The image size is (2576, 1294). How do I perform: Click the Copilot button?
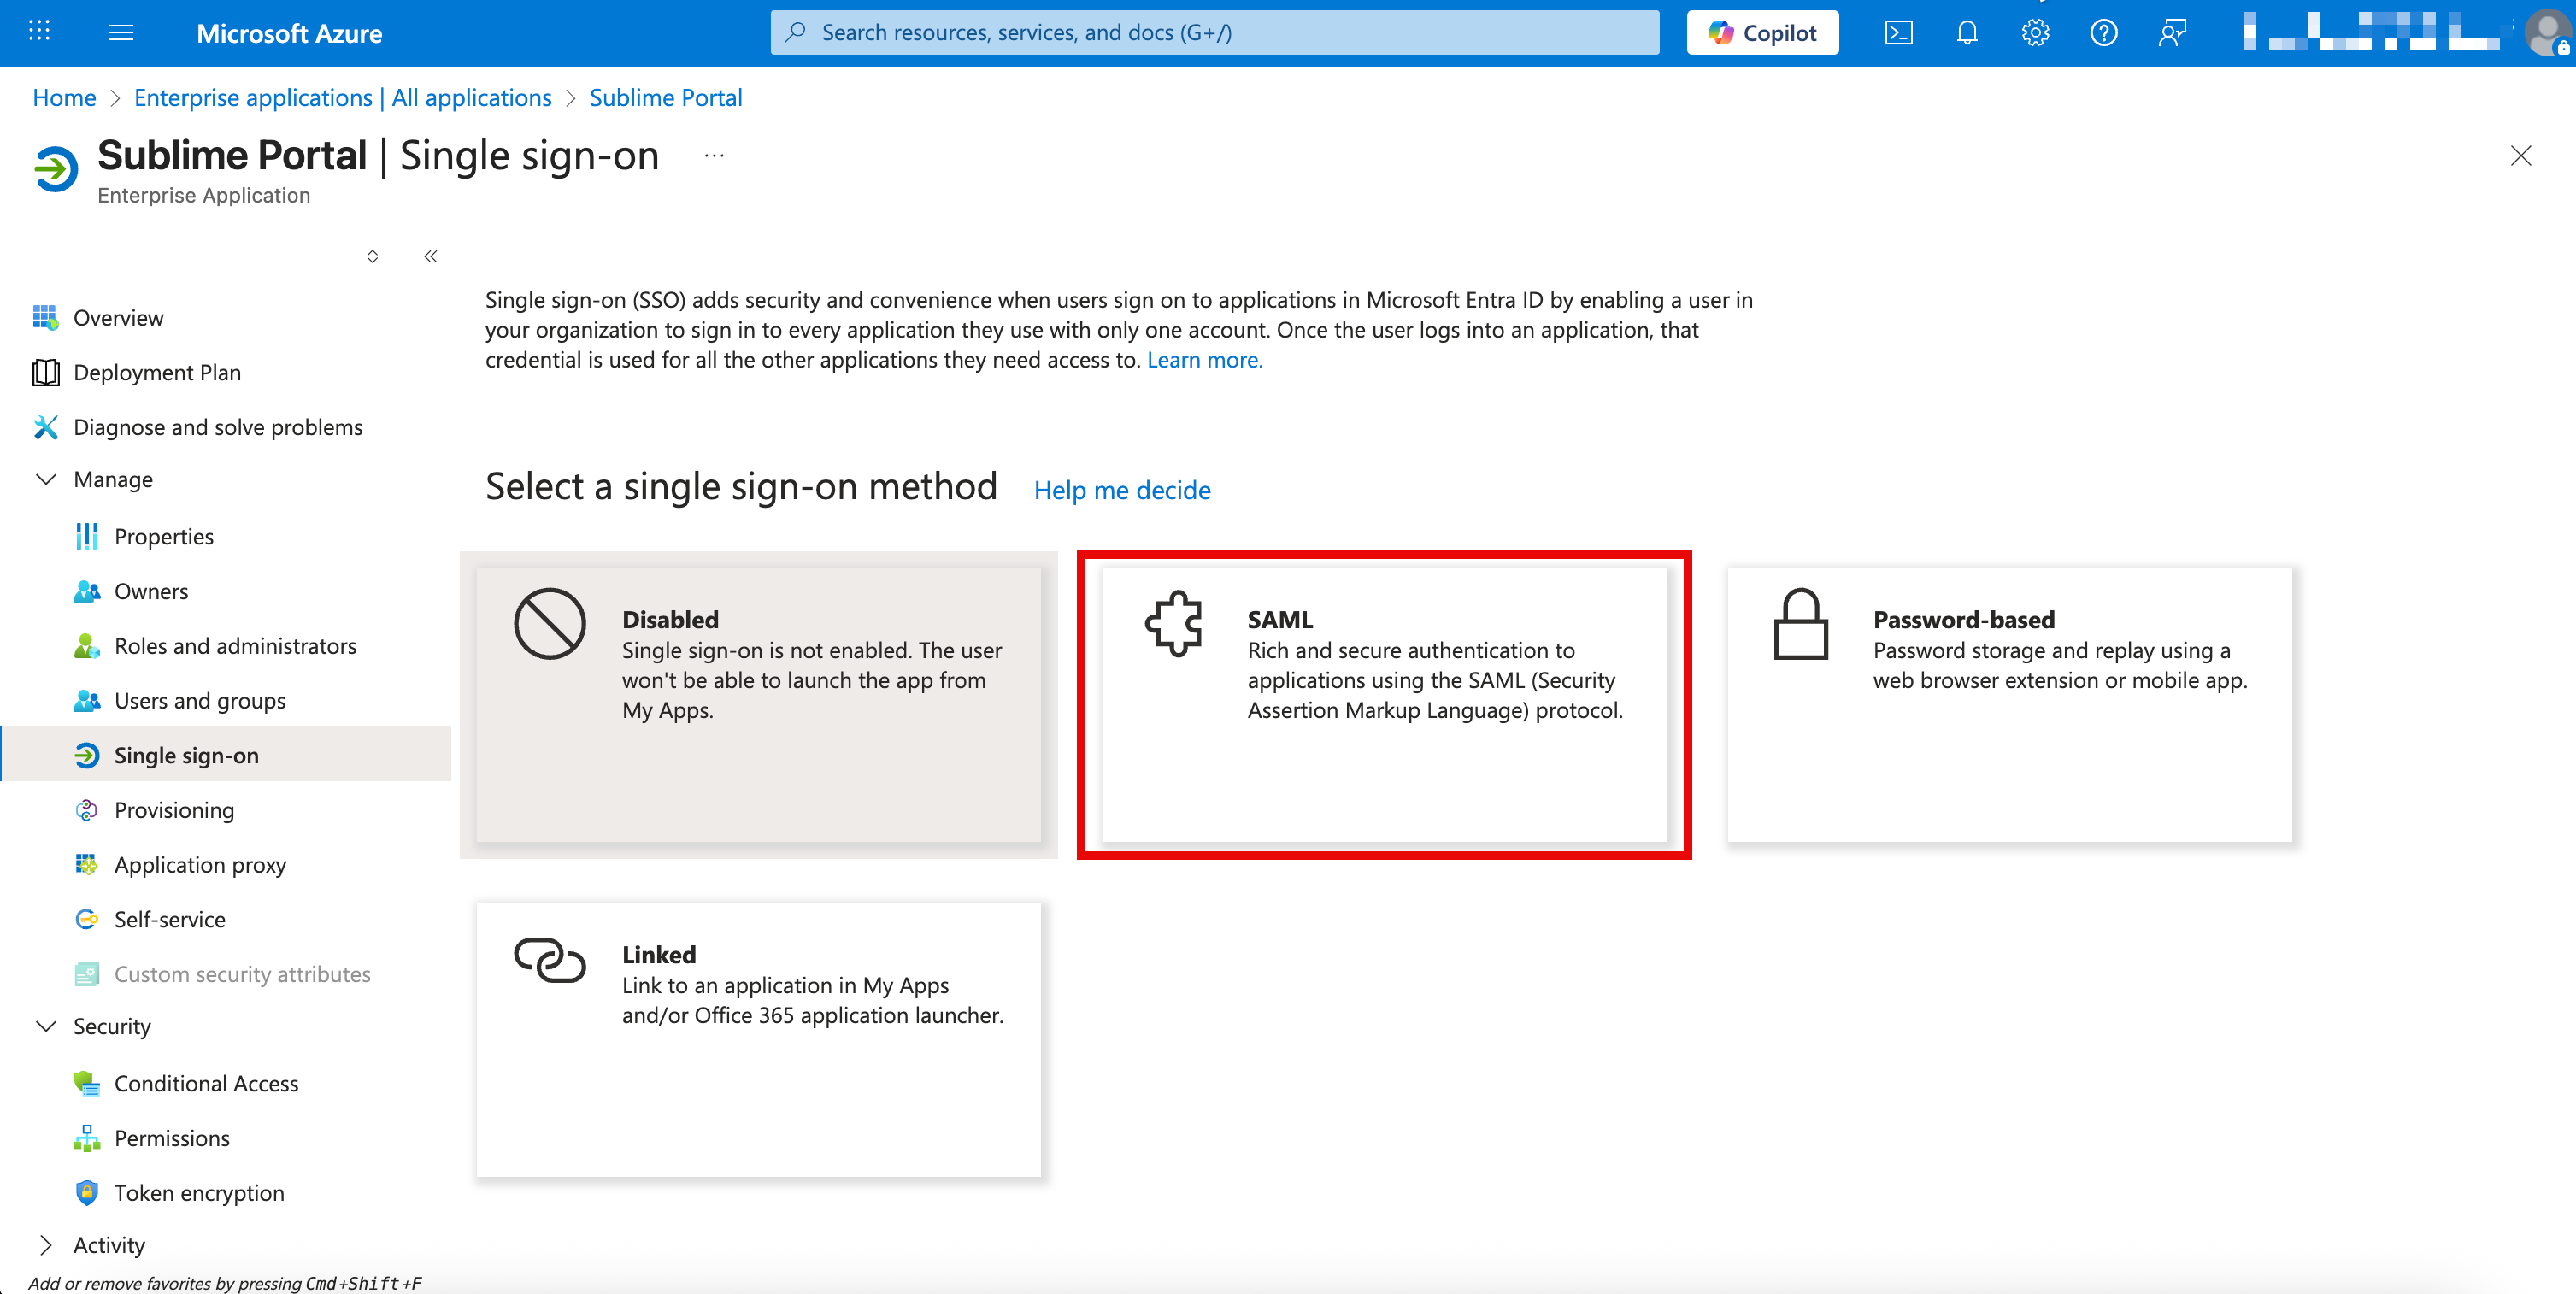pos(1762,33)
